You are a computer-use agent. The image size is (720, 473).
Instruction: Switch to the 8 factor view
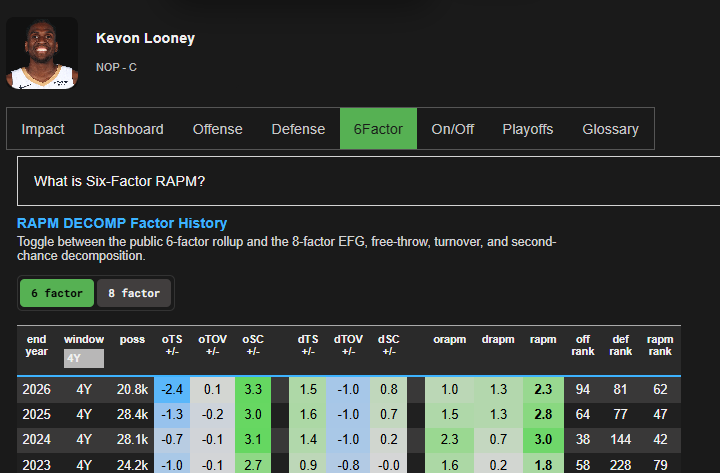[134, 293]
